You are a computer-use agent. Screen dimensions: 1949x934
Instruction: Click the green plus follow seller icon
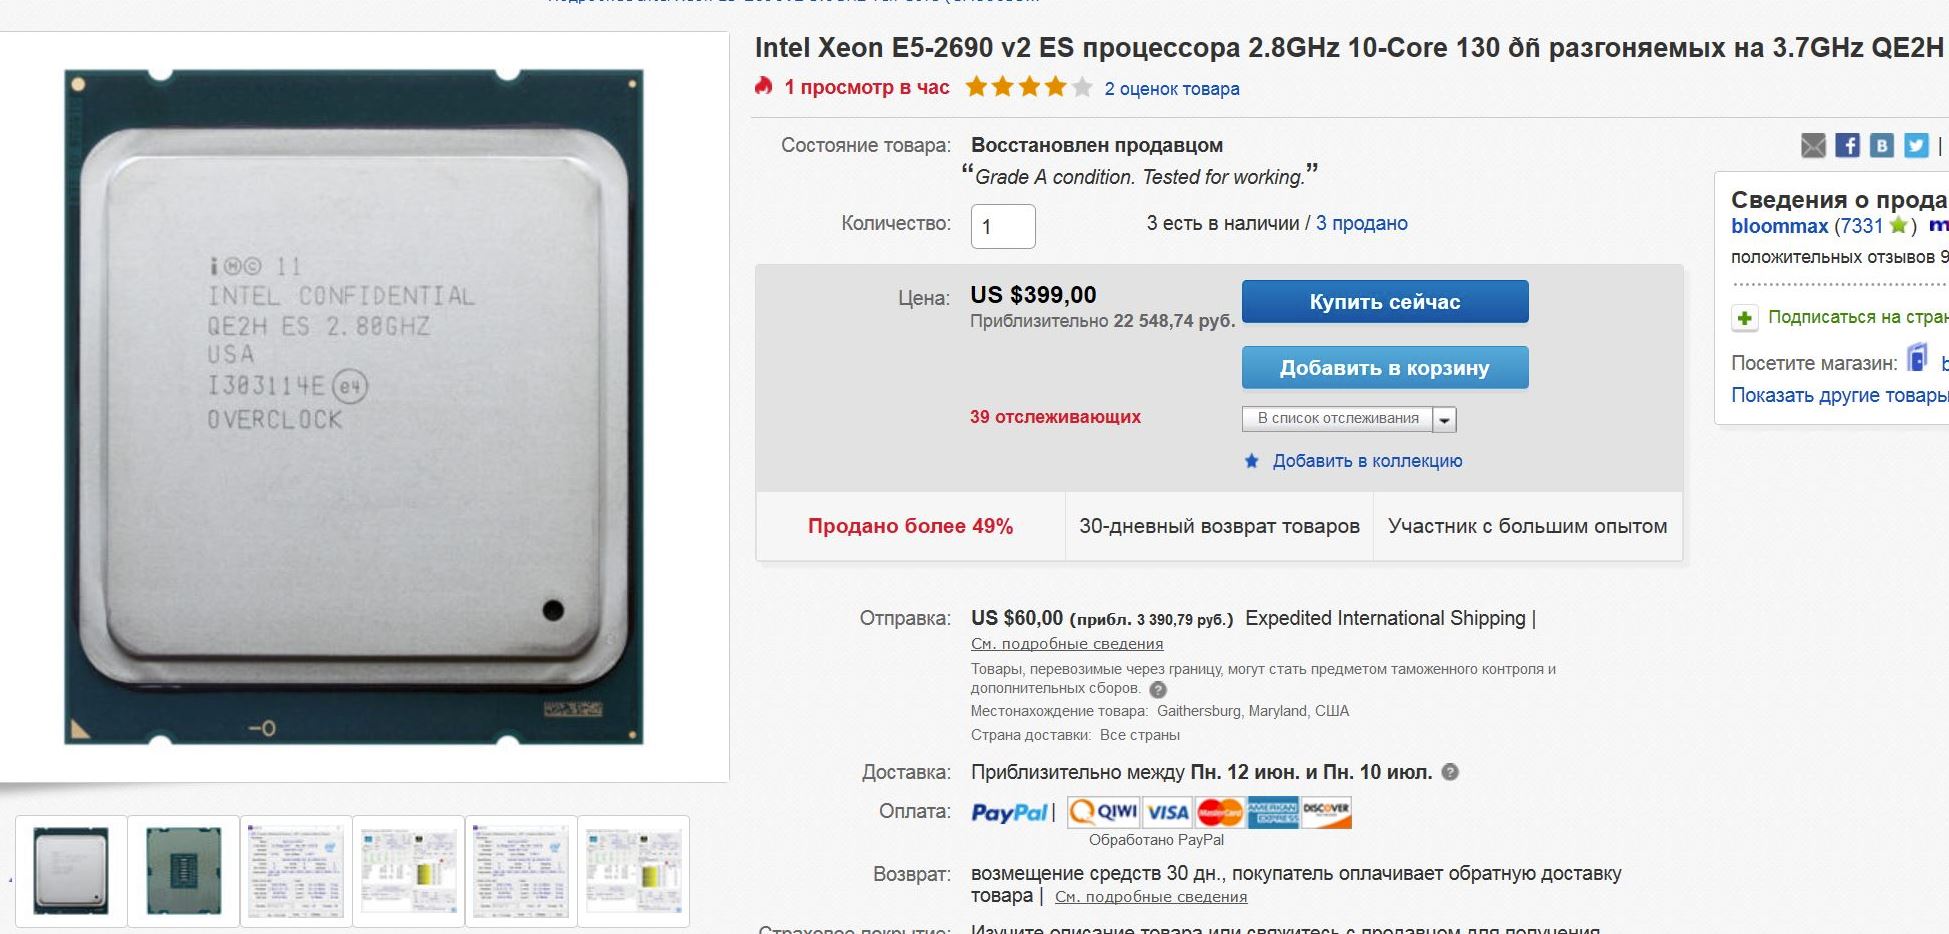1745,318
